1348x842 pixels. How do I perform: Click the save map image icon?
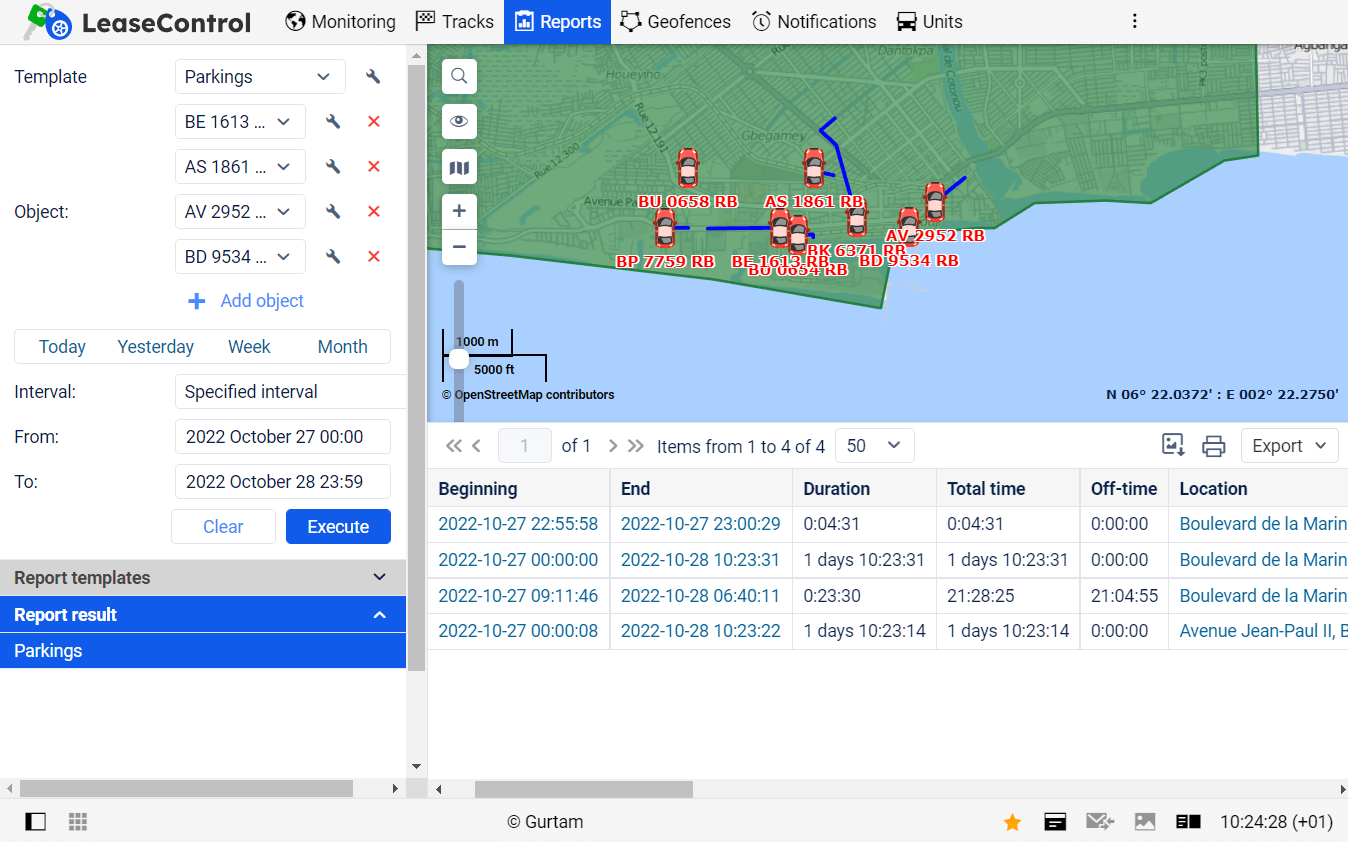click(1173, 446)
